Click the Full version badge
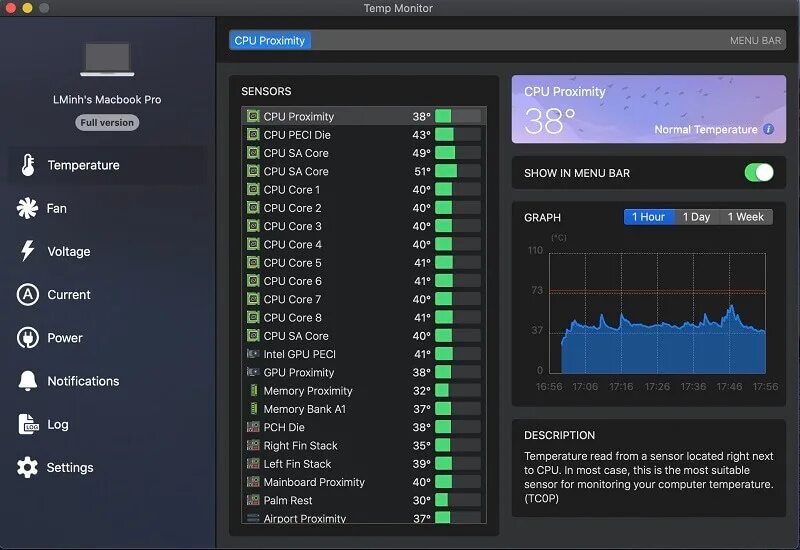Image resolution: width=800 pixels, height=550 pixels. click(107, 122)
